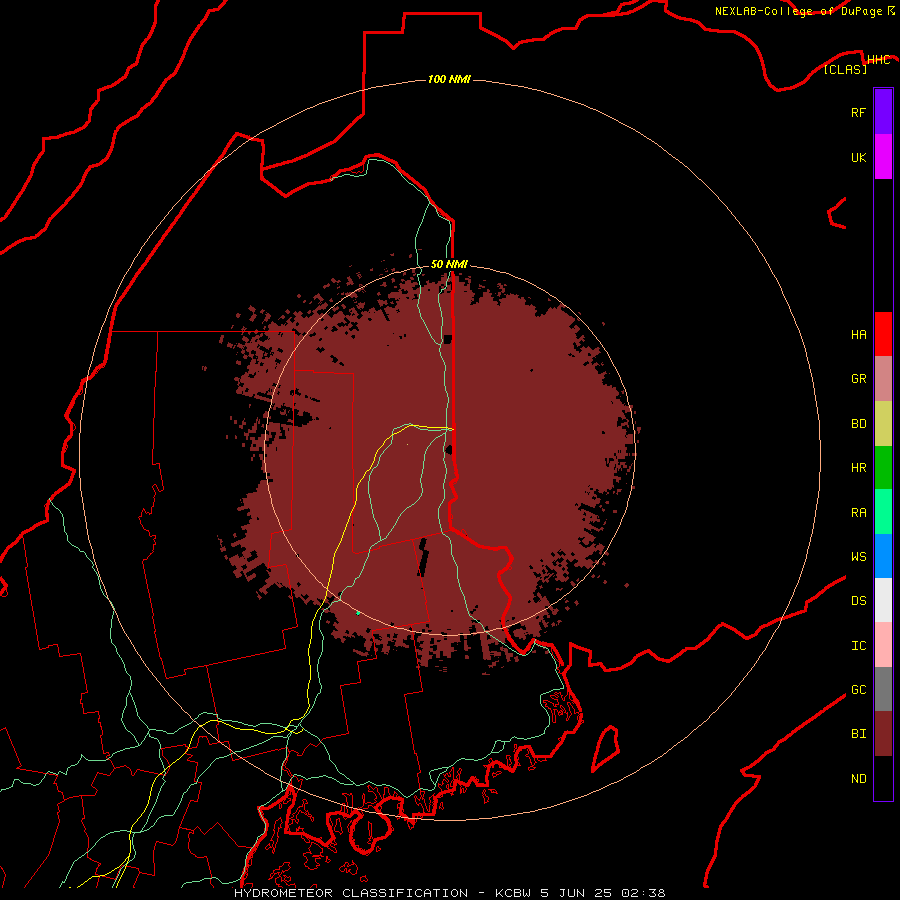Image resolution: width=900 pixels, height=900 pixels.
Task: Click the "BI" legend label
Action: (x=858, y=734)
